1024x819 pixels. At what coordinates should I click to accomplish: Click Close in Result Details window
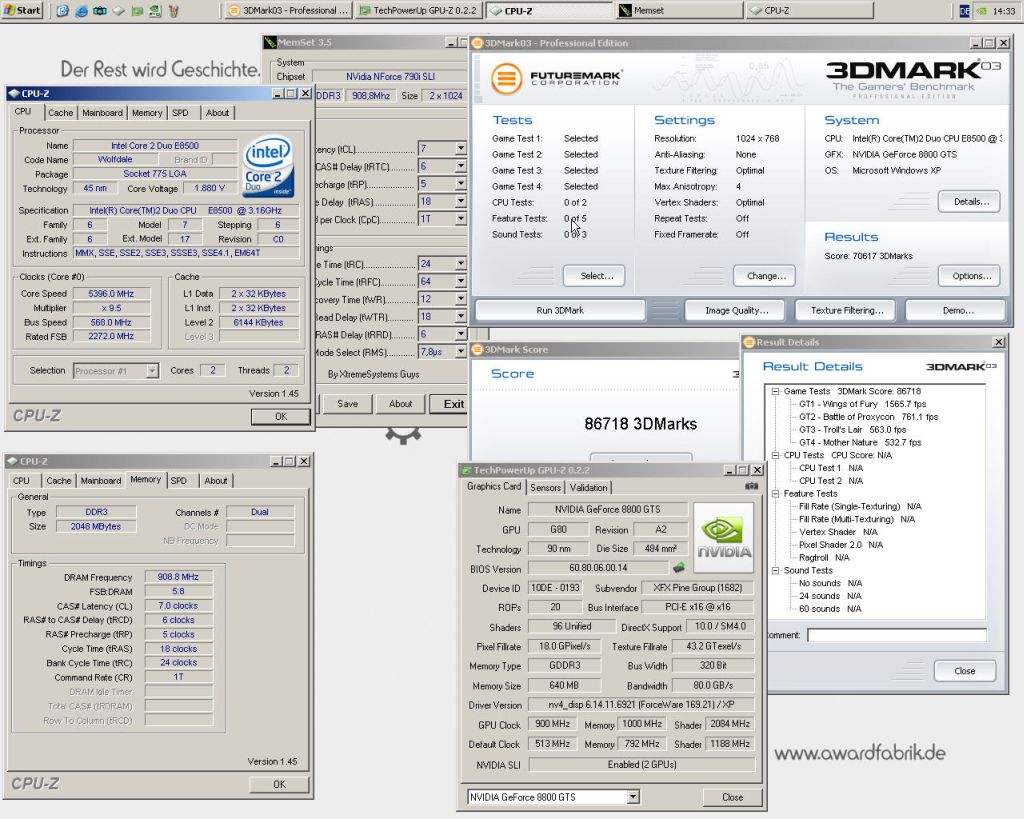click(x=965, y=671)
